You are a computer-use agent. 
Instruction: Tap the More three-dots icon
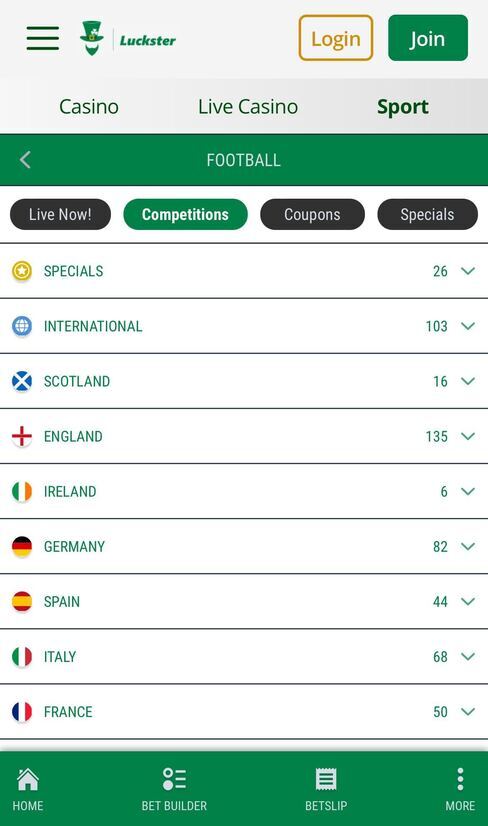point(460,779)
